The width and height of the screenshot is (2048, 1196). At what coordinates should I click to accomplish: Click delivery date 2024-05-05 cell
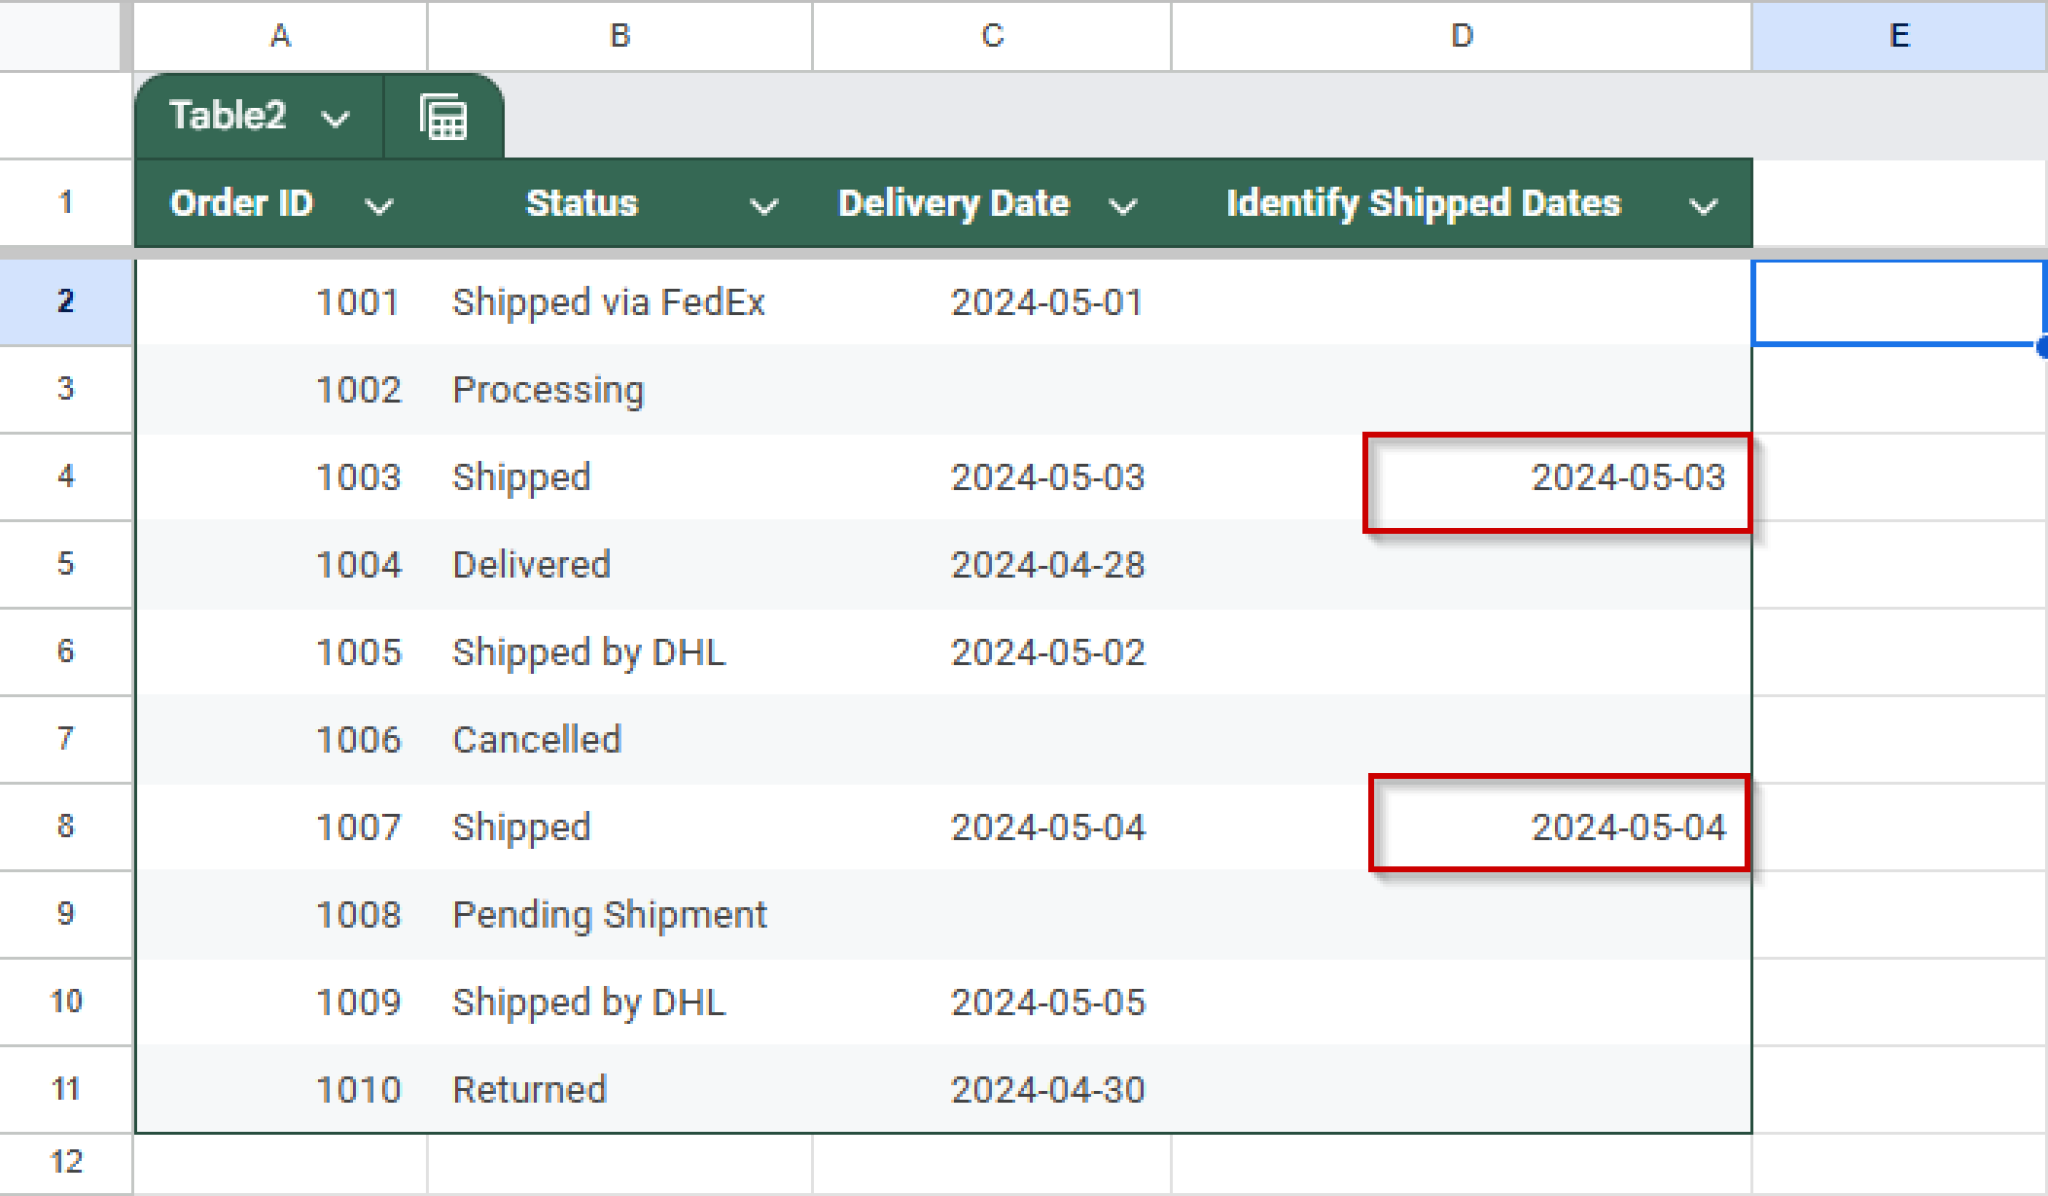[1048, 1001]
